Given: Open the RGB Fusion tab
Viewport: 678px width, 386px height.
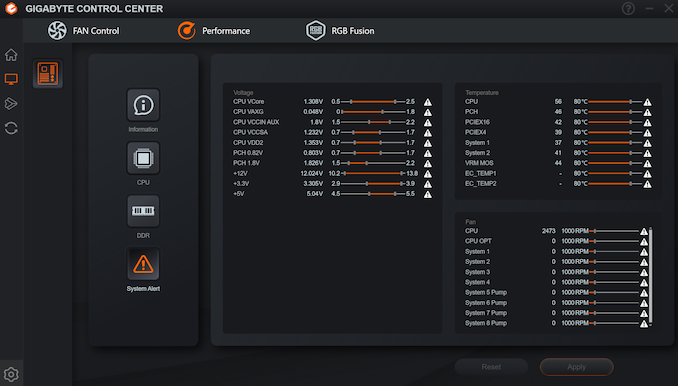Looking at the screenshot, I should tap(340, 31).
